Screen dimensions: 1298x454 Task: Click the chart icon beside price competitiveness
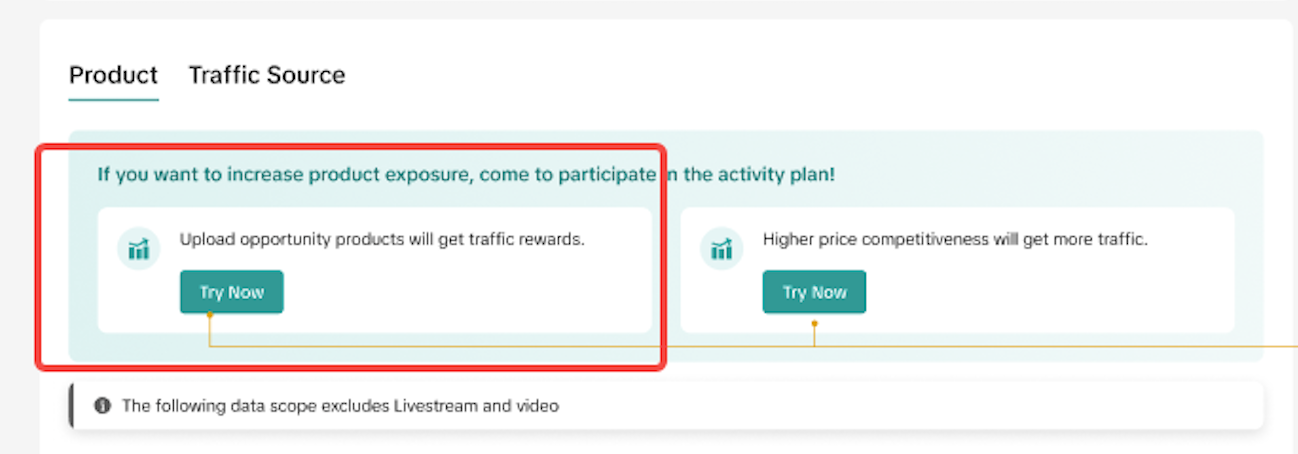coord(721,249)
